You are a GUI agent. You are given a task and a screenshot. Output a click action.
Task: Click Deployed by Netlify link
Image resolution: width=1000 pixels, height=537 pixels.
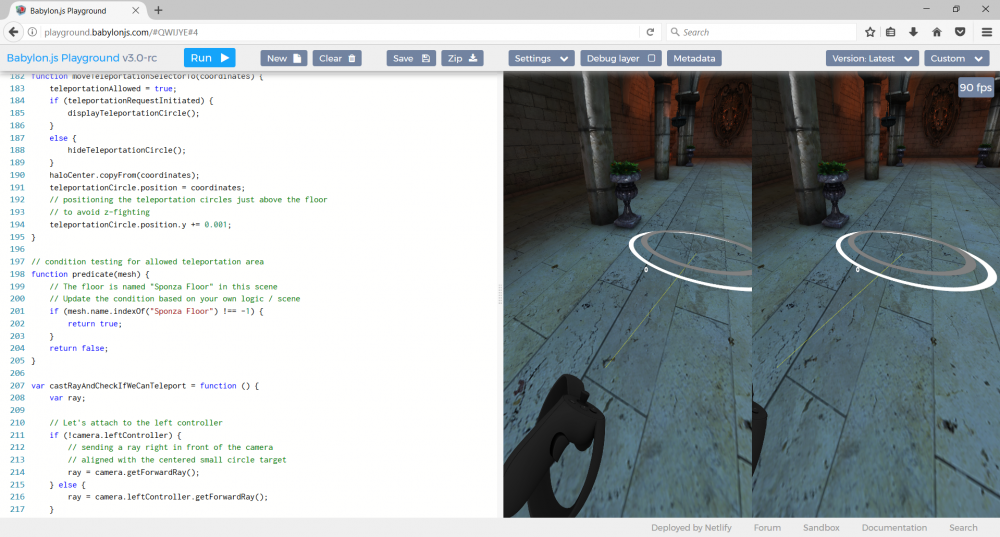[x=691, y=527]
